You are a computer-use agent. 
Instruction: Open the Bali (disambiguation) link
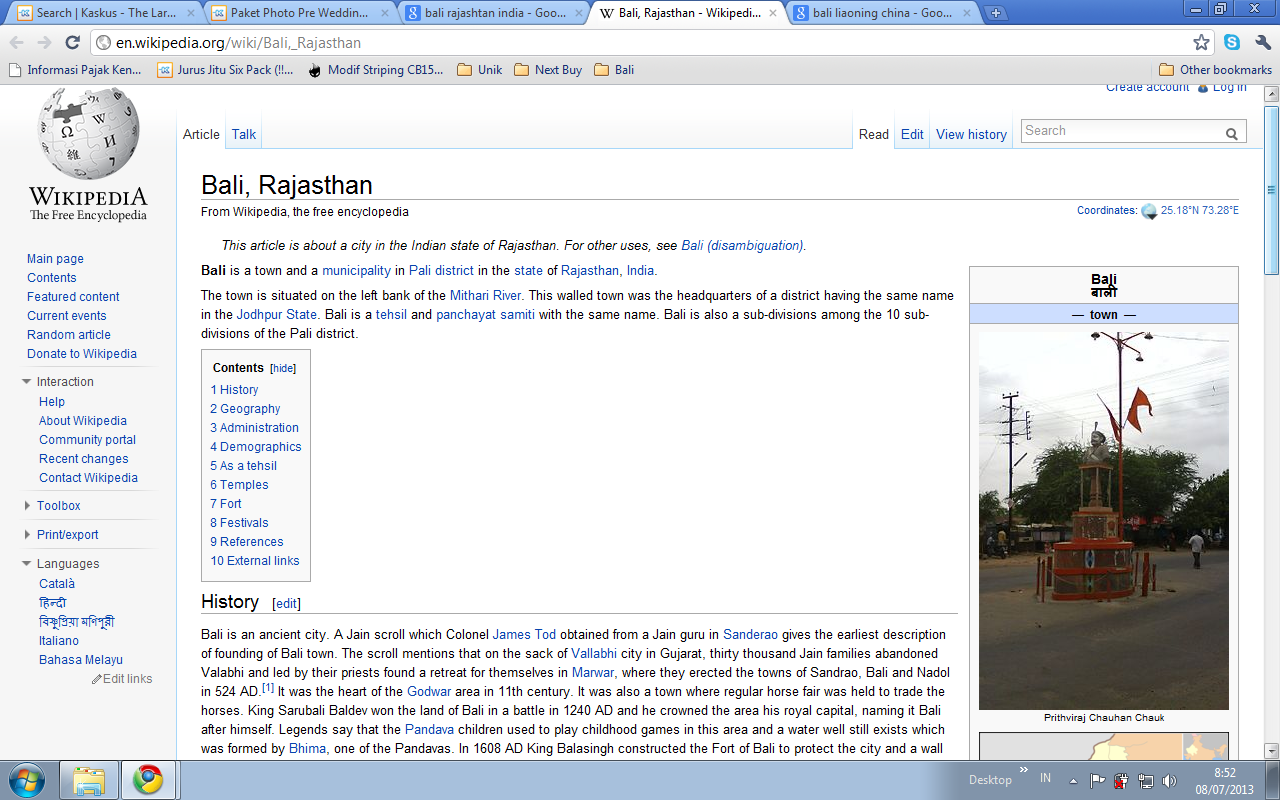click(x=742, y=245)
